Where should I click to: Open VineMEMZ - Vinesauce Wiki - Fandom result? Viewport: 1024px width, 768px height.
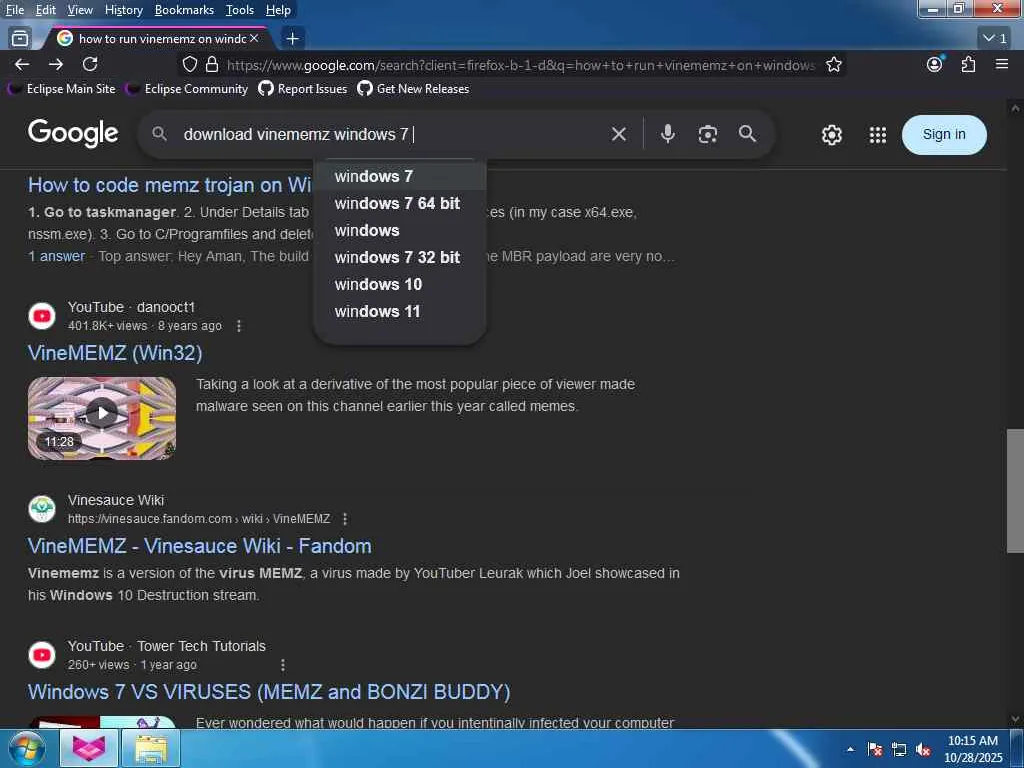click(x=199, y=546)
